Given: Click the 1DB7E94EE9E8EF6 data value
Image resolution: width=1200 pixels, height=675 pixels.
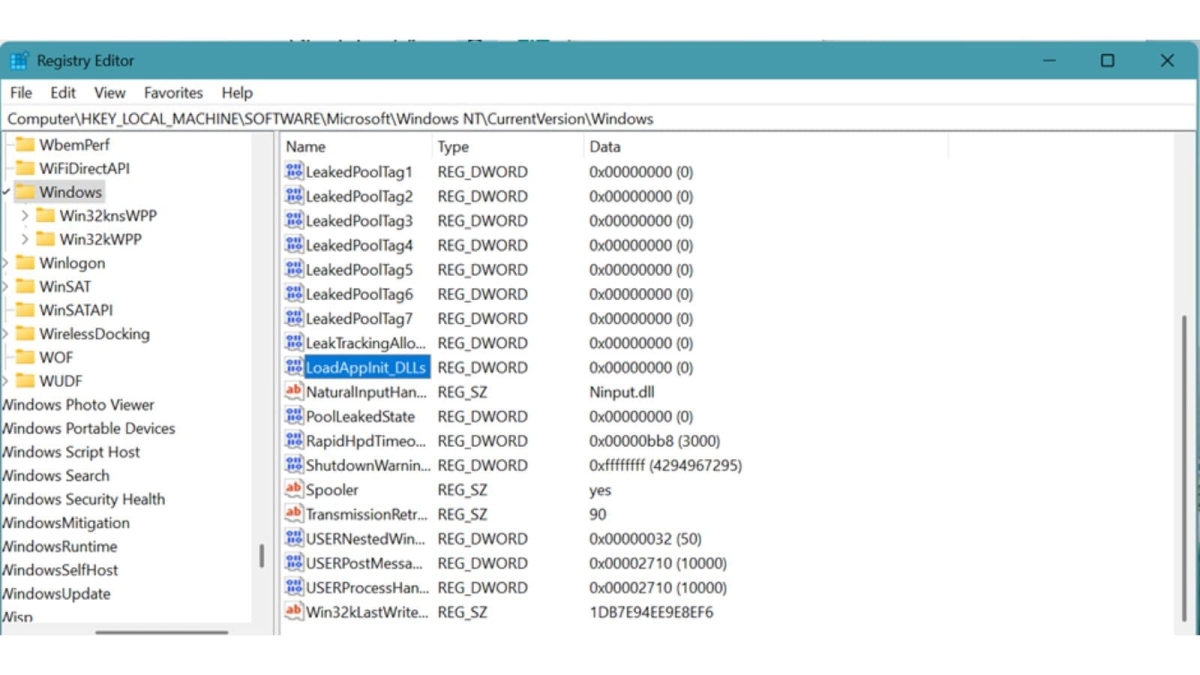Looking at the screenshot, I should 652,612.
